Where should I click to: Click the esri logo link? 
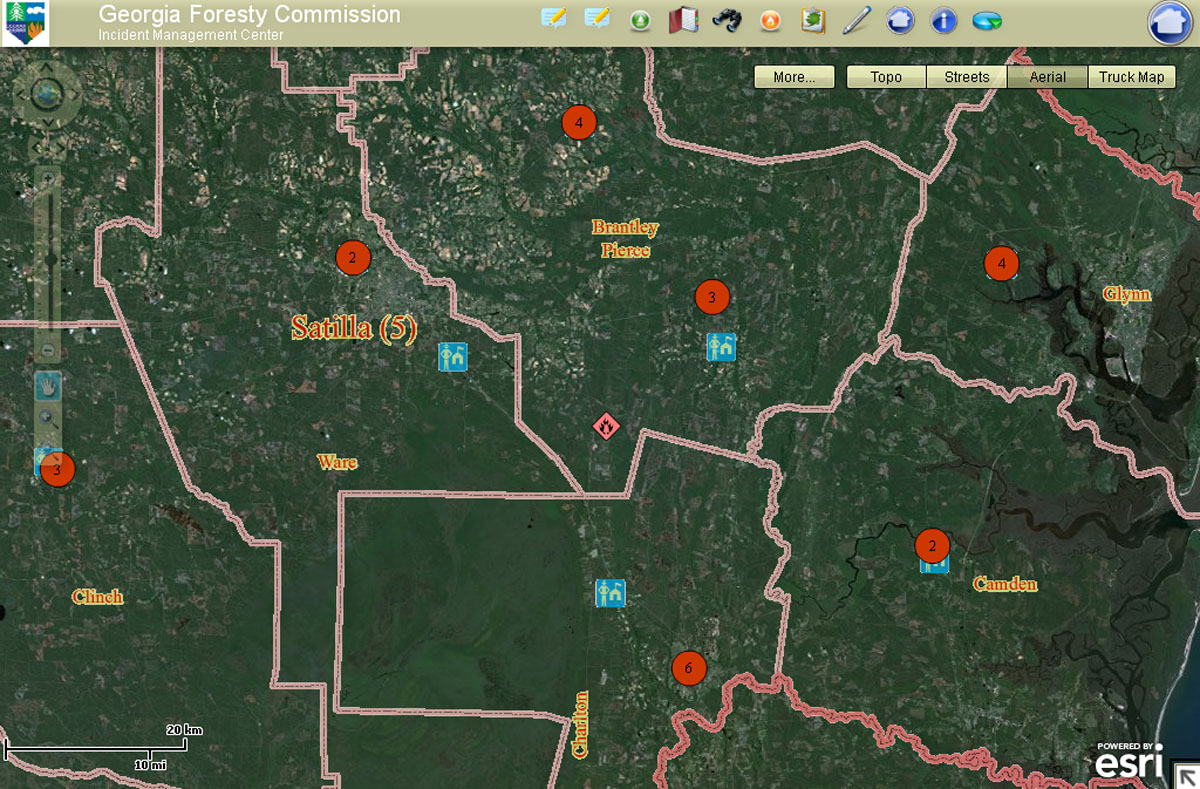1130,760
